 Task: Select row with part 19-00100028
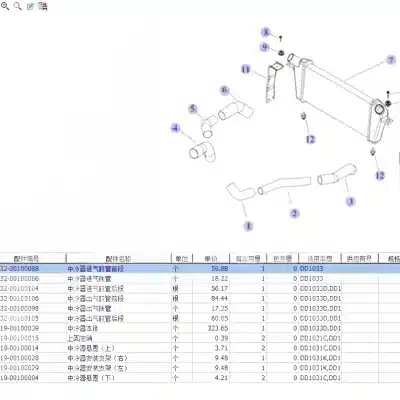[200, 358]
